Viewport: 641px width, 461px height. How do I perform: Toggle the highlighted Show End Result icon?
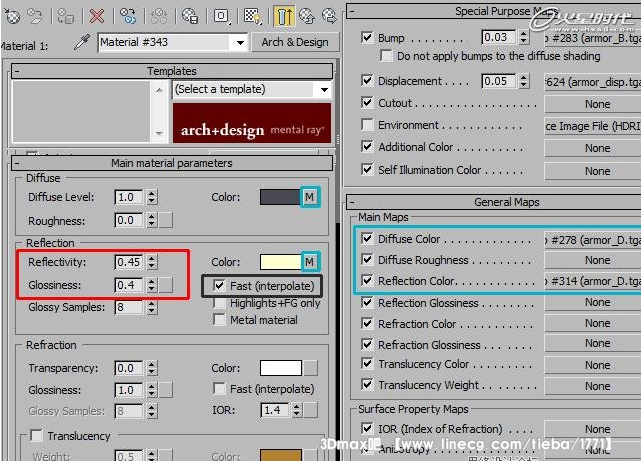[284, 16]
